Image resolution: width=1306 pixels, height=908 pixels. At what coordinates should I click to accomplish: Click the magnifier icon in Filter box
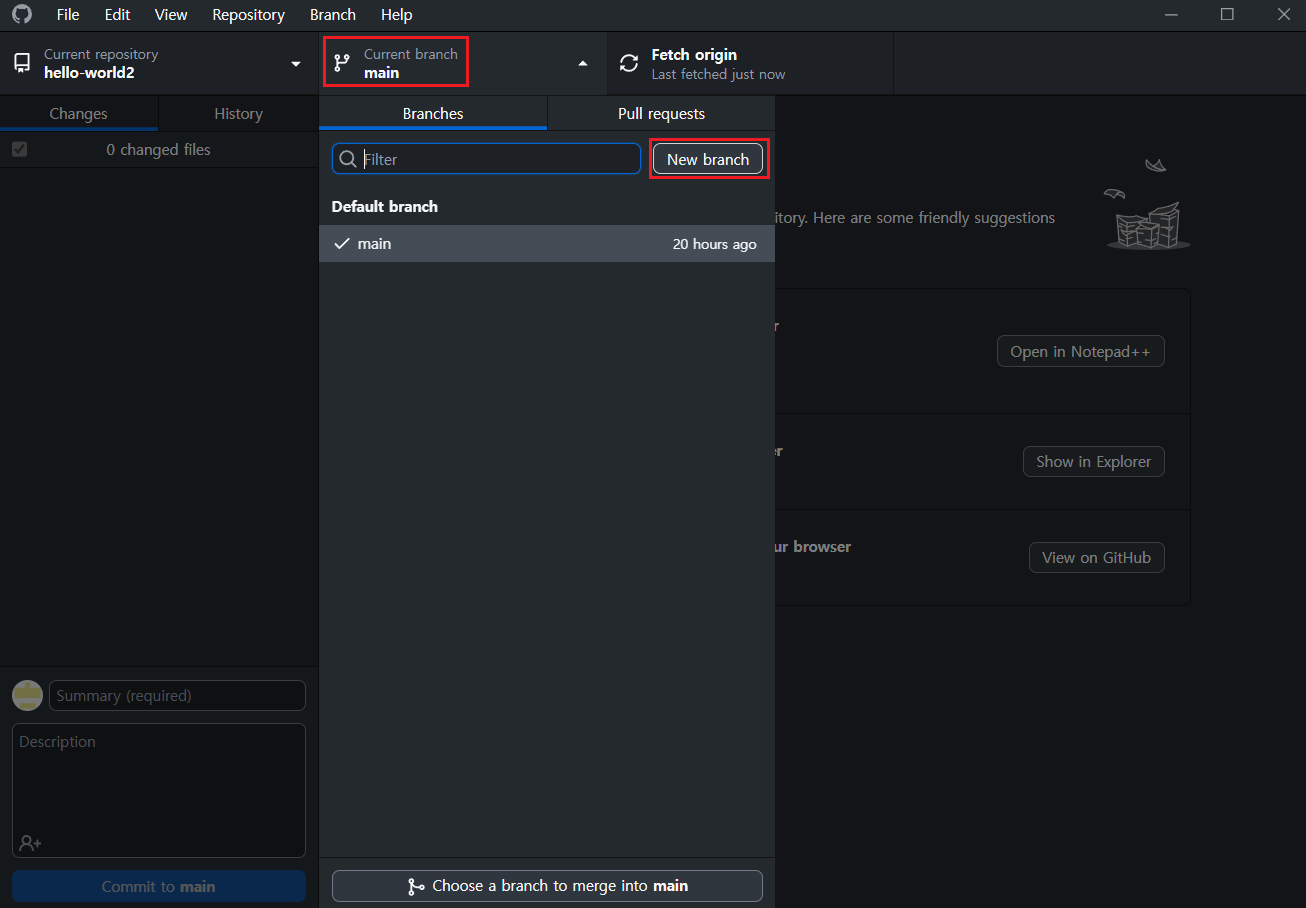tap(348, 159)
